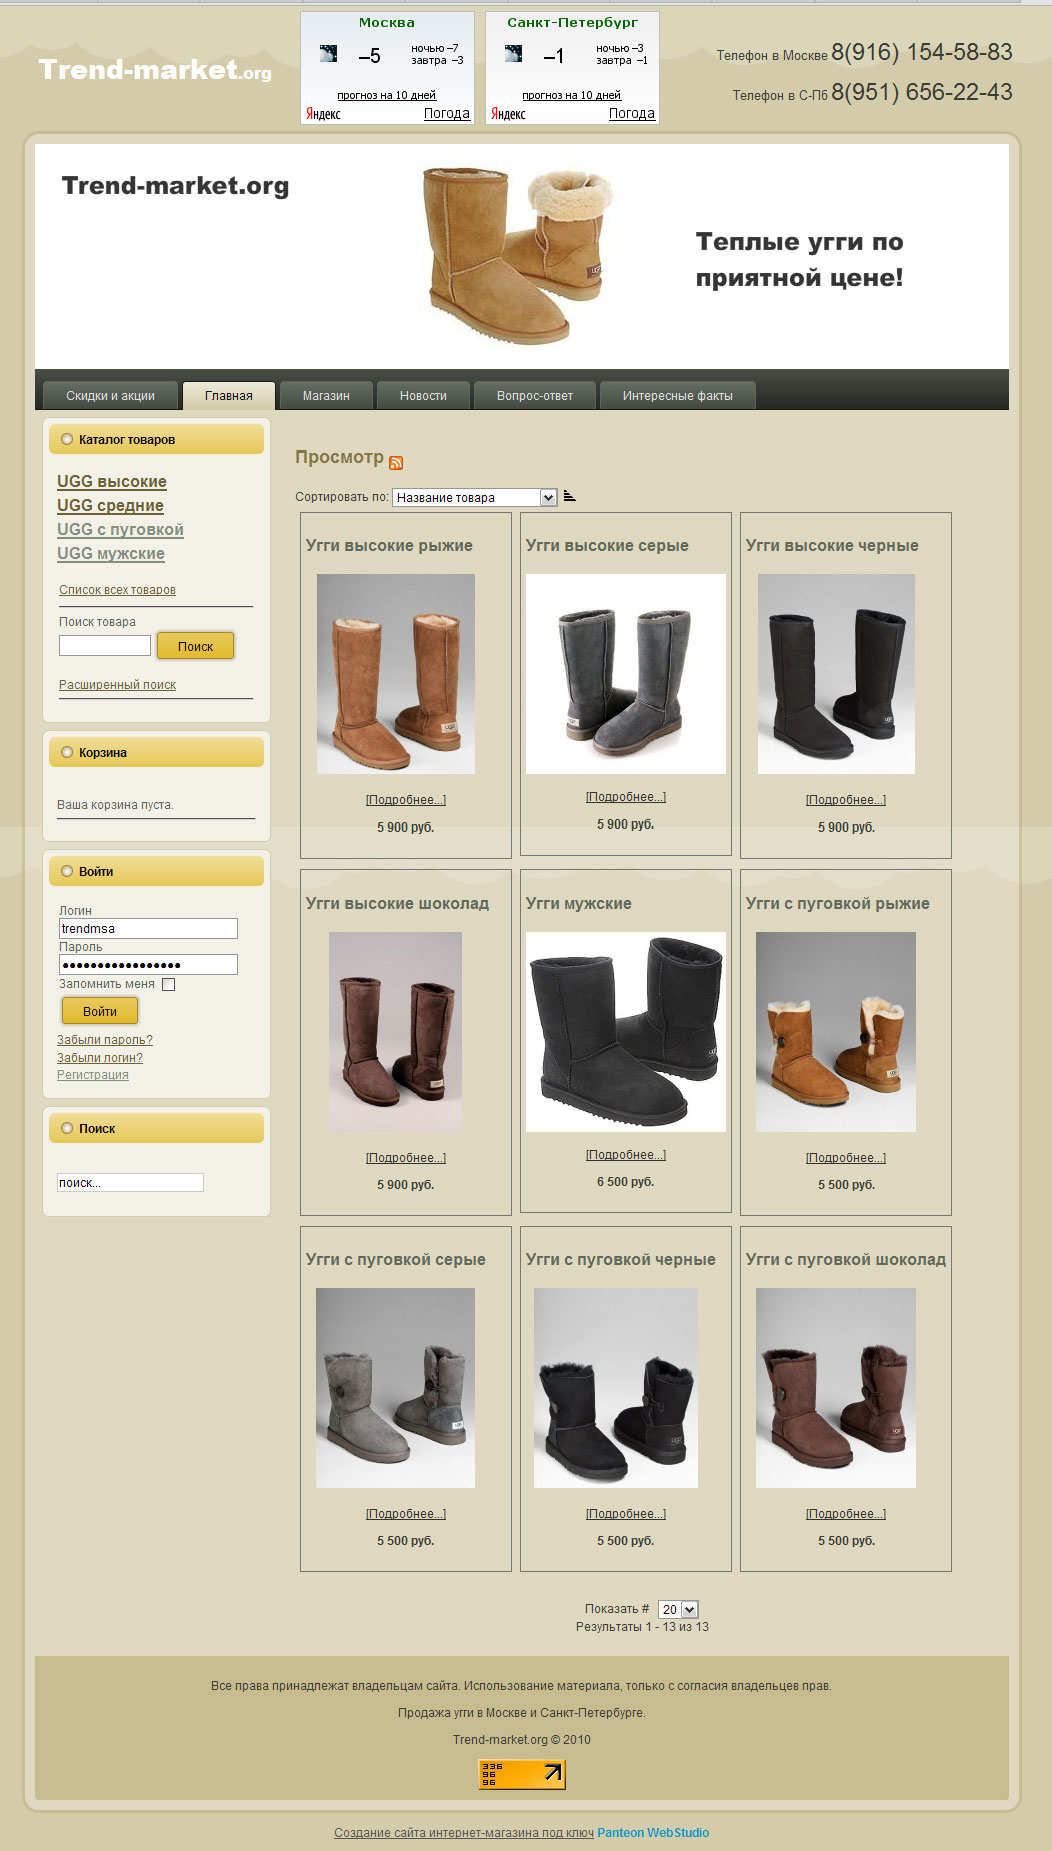Click Saint Petersburg прогноз на 10 дней link

pyautogui.click(x=572, y=95)
